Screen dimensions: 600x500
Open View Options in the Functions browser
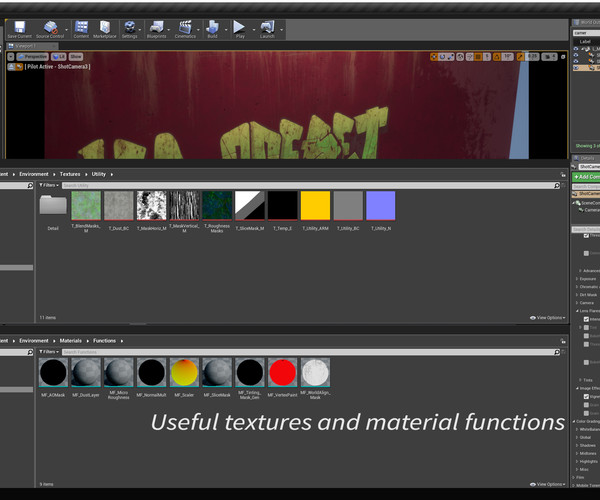click(x=548, y=484)
